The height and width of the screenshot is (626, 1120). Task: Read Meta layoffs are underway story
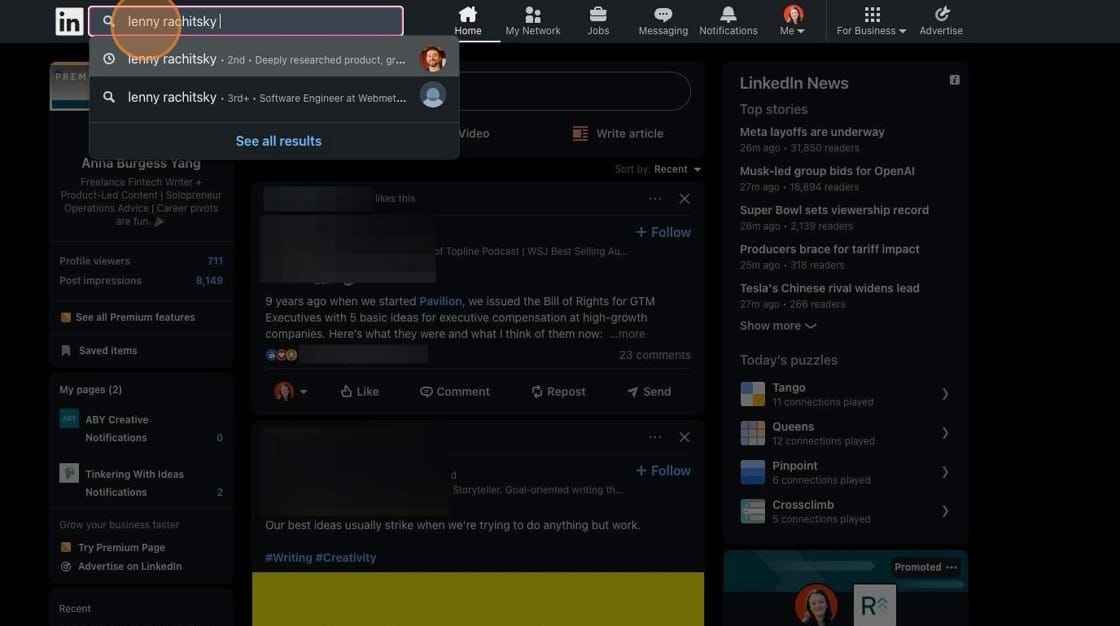[812, 132]
